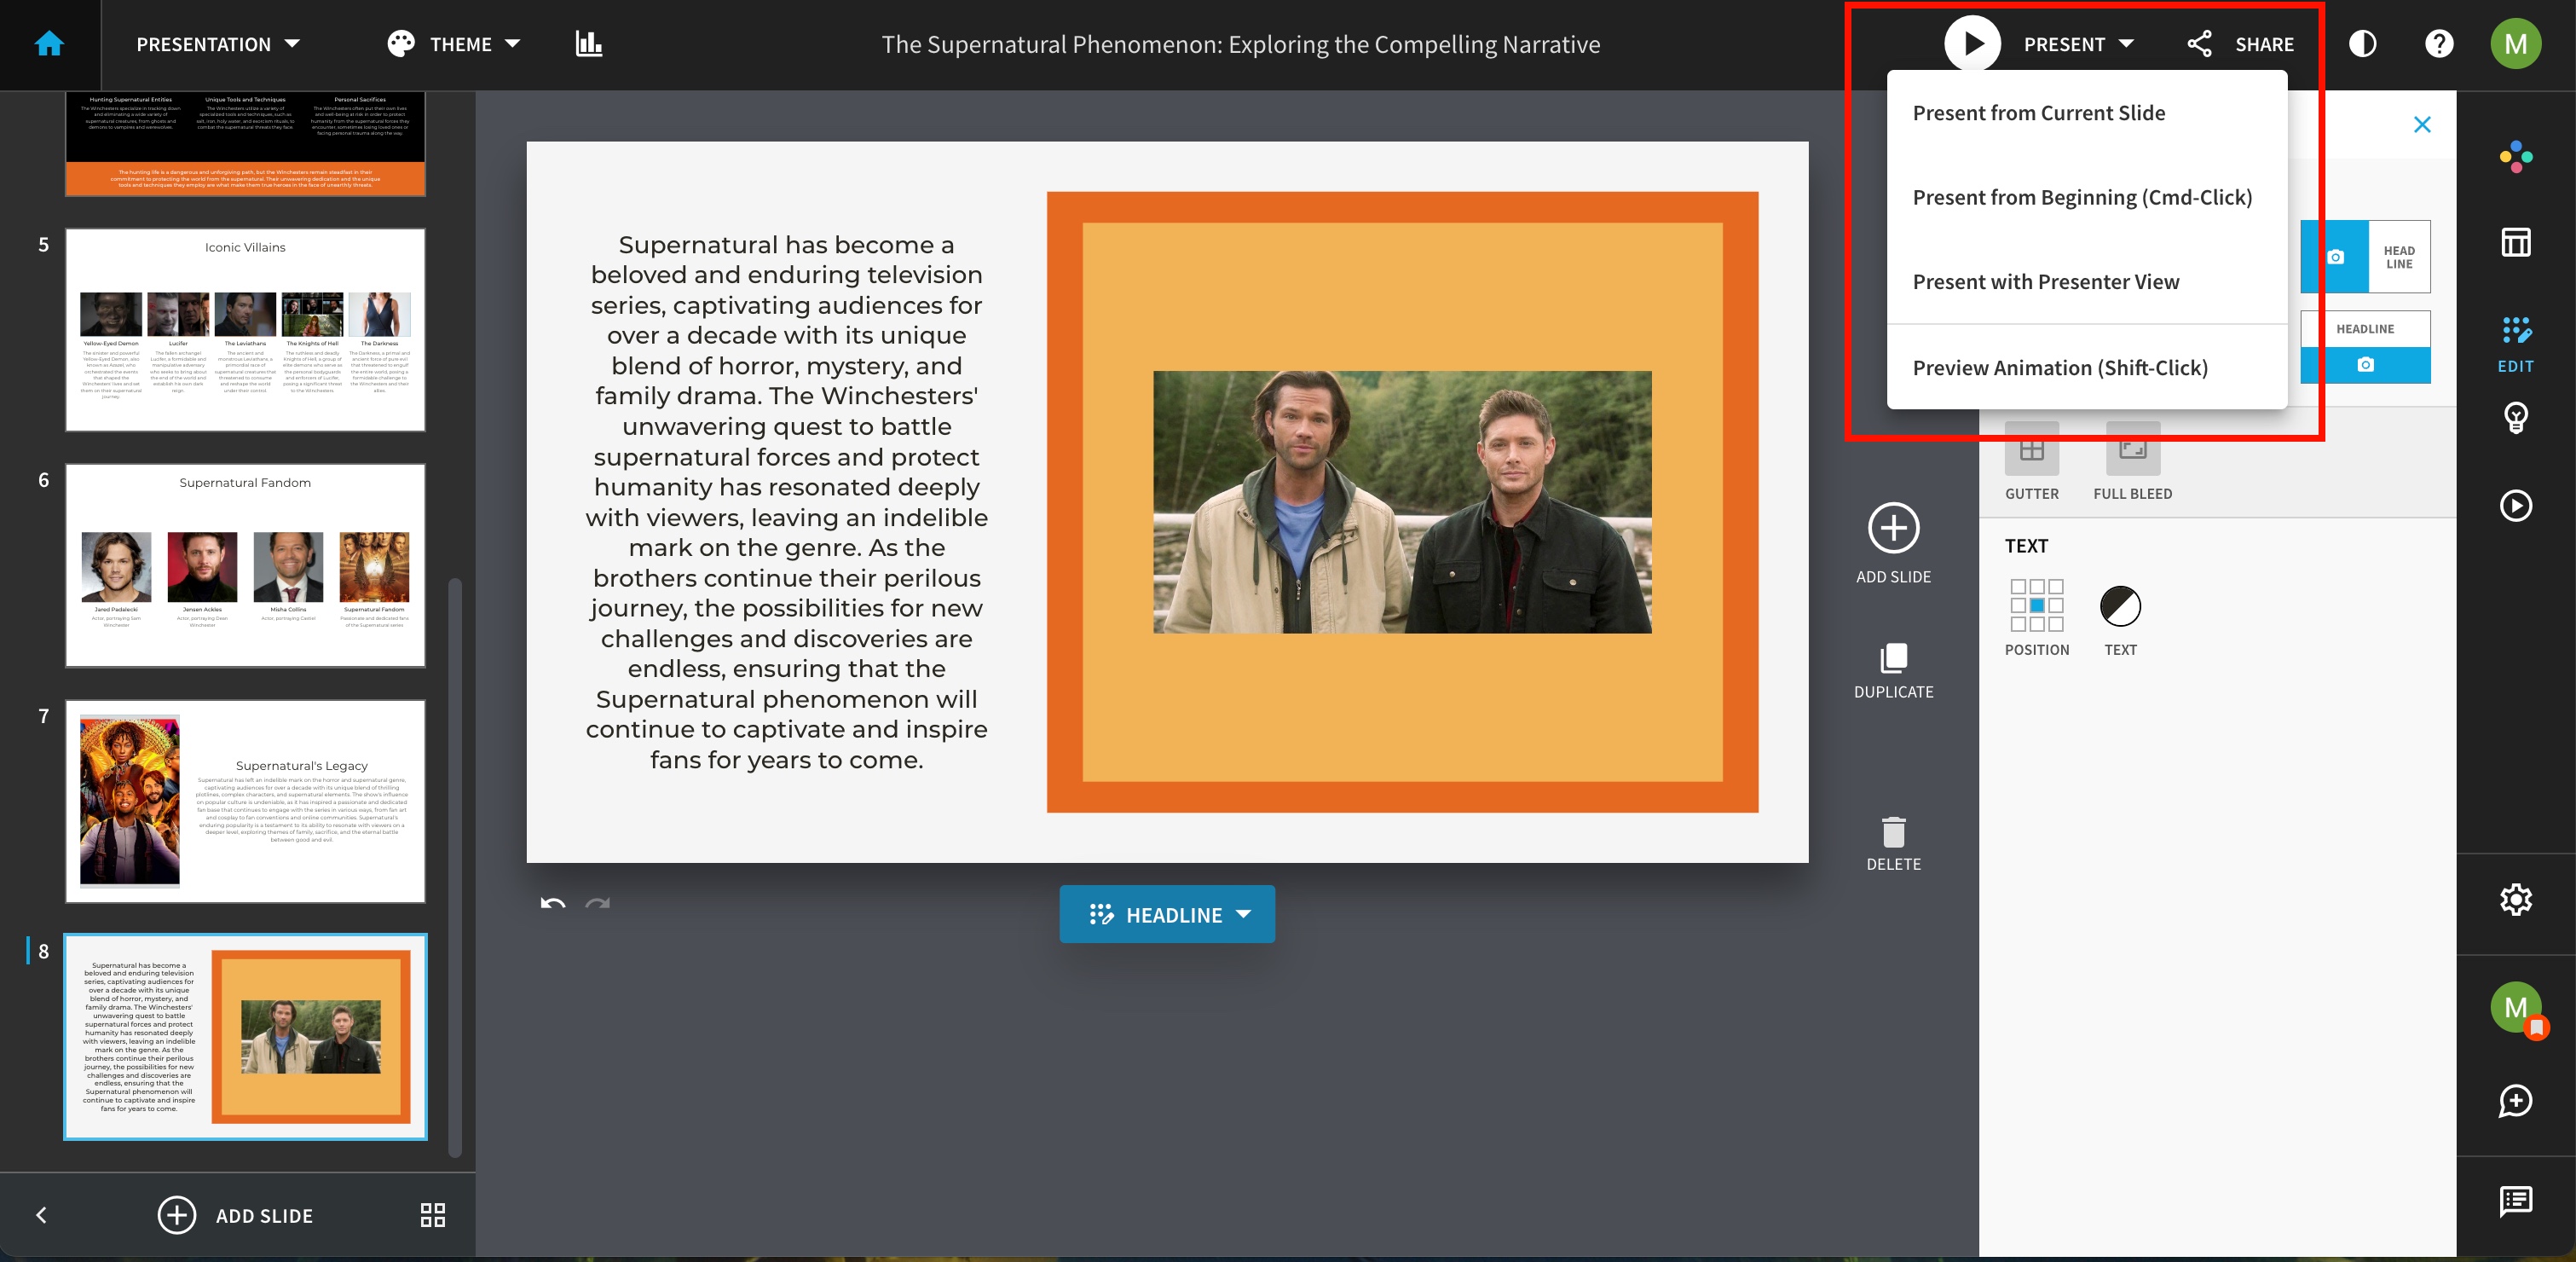Click the M avatar with the bookmark badge

2518,1009
